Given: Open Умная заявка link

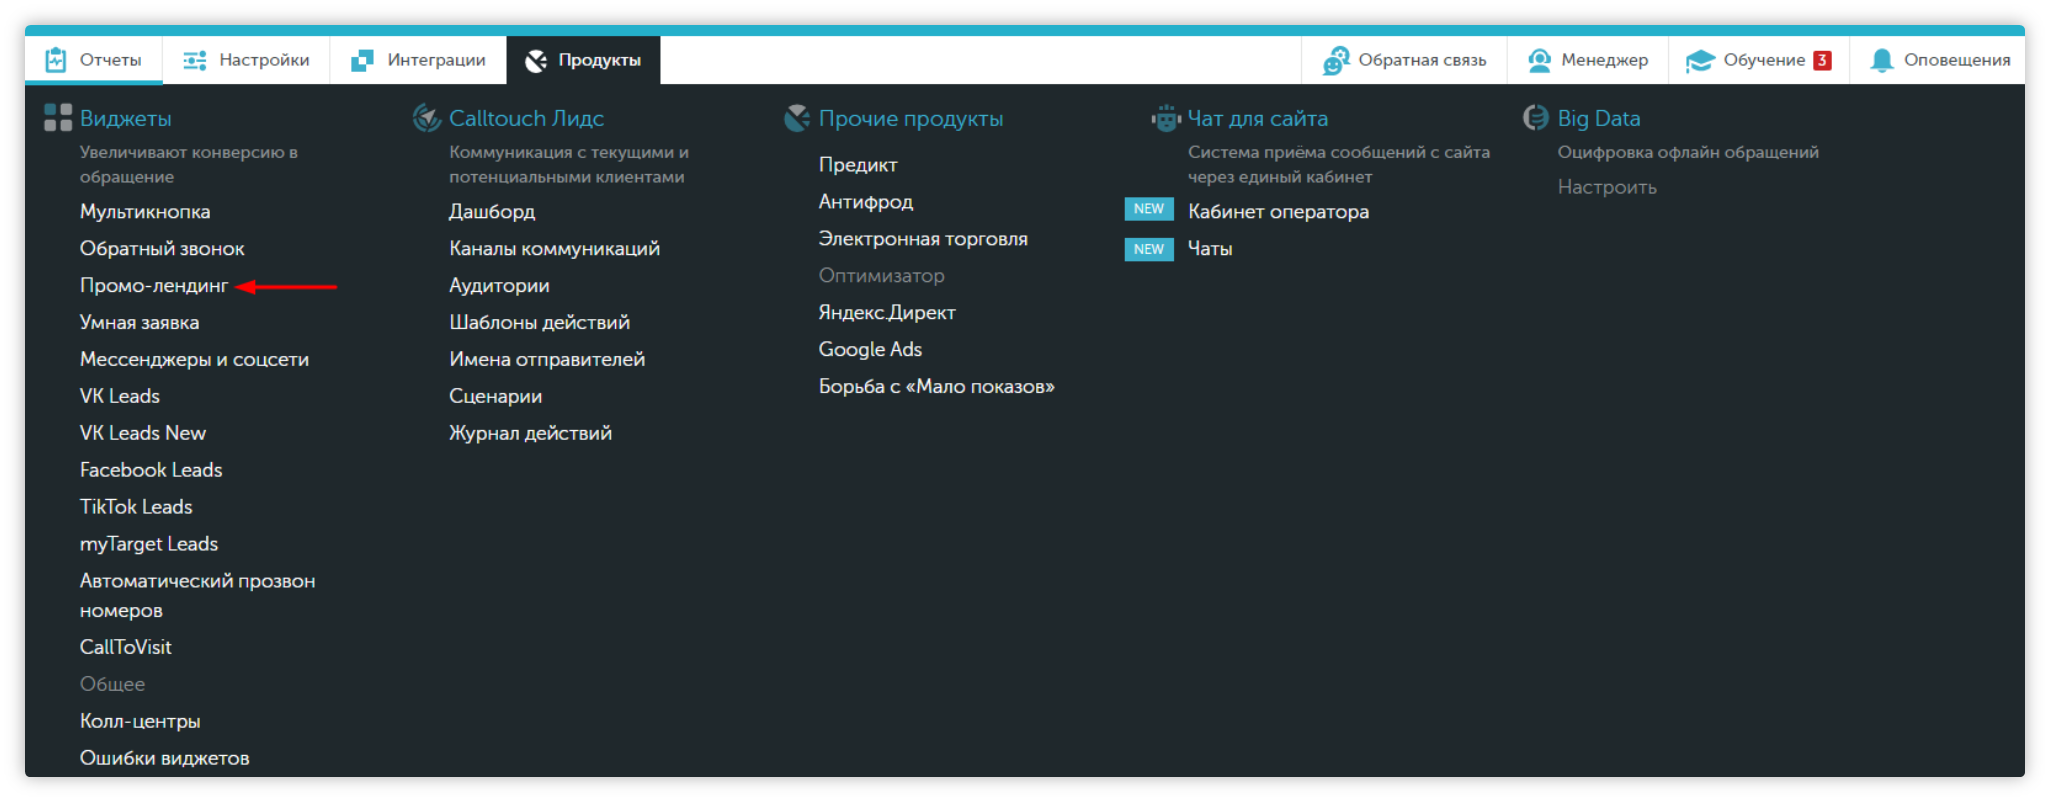Looking at the screenshot, I should point(139,322).
